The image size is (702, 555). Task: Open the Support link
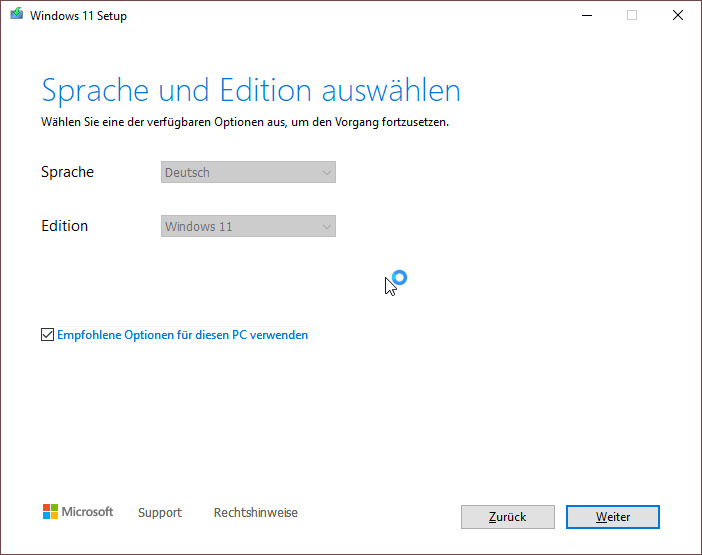160,512
